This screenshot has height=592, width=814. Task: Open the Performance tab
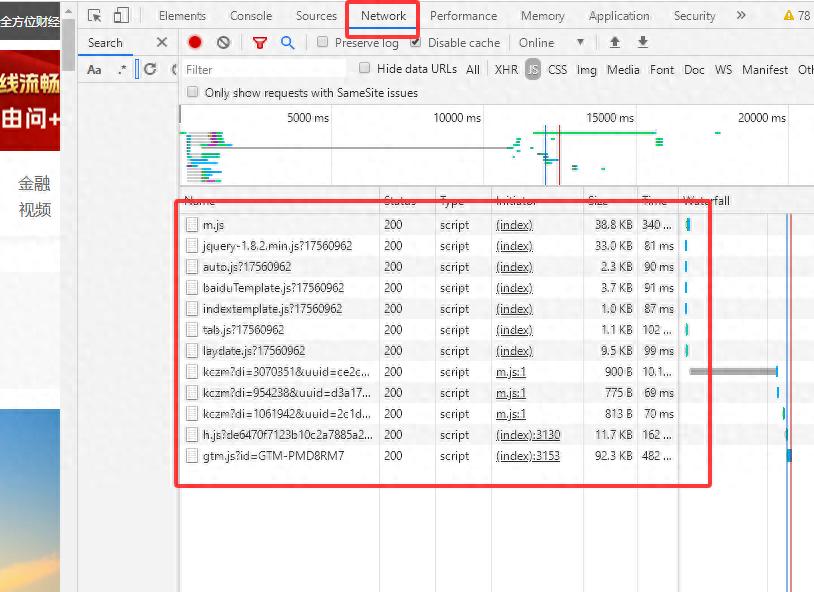(463, 16)
